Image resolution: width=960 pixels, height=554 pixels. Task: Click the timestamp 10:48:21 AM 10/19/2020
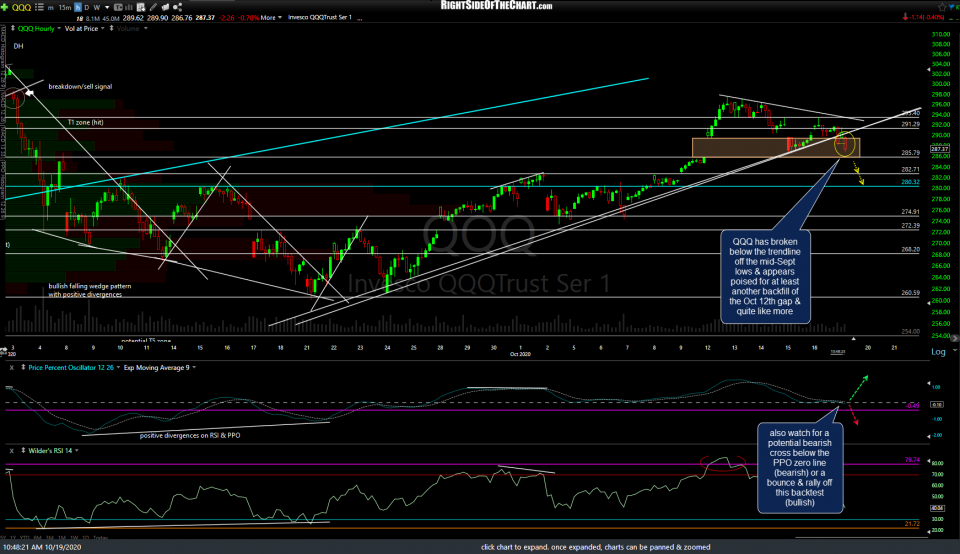[x=42, y=547]
